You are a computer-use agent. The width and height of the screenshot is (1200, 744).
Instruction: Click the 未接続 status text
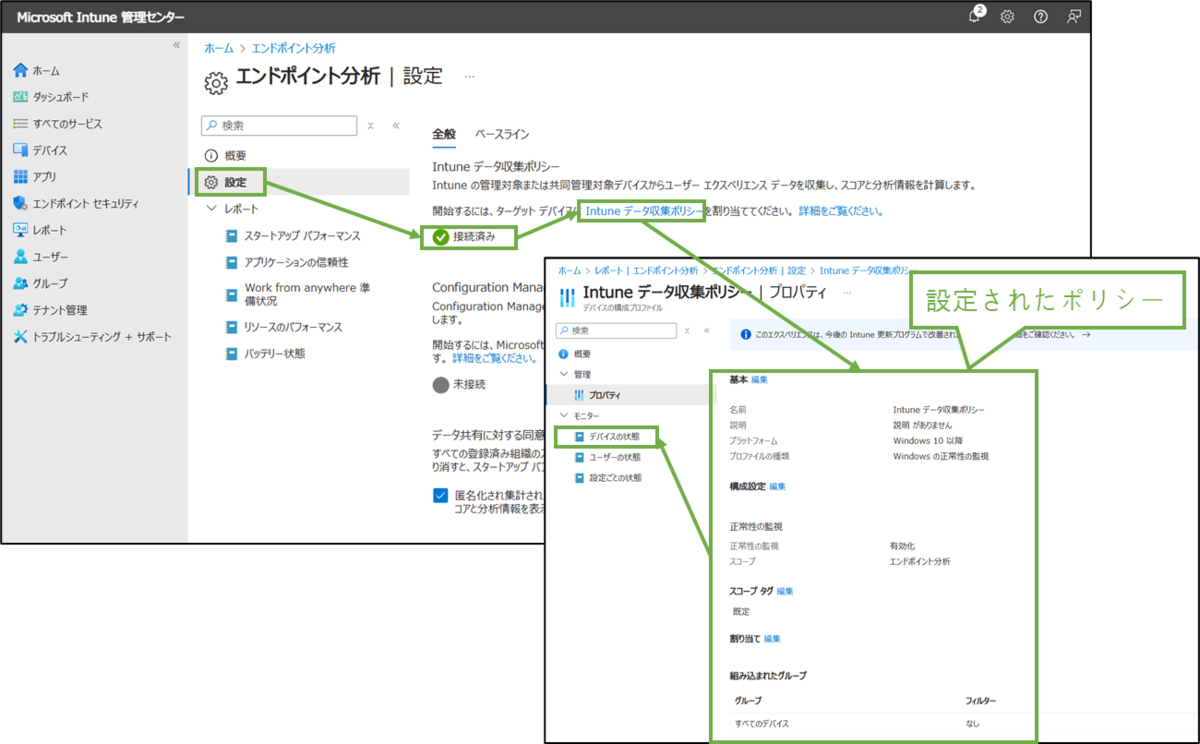pyautogui.click(x=469, y=384)
